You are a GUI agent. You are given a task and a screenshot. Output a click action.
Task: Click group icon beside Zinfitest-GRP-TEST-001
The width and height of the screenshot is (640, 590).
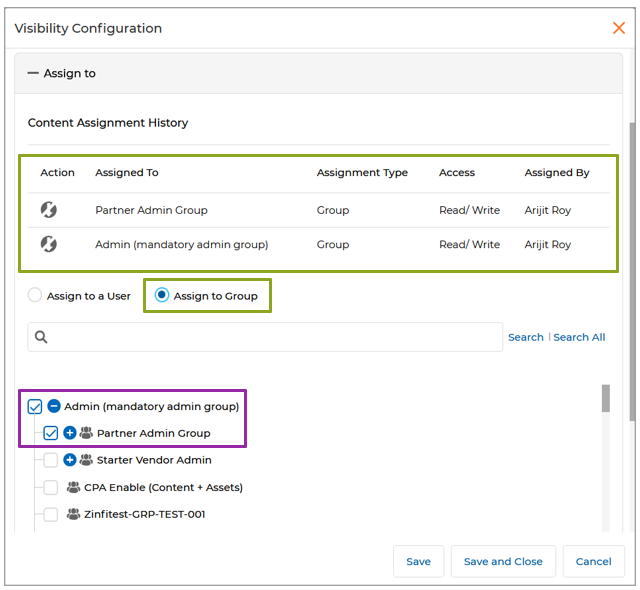pyautogui.click(x=73, y=514)
